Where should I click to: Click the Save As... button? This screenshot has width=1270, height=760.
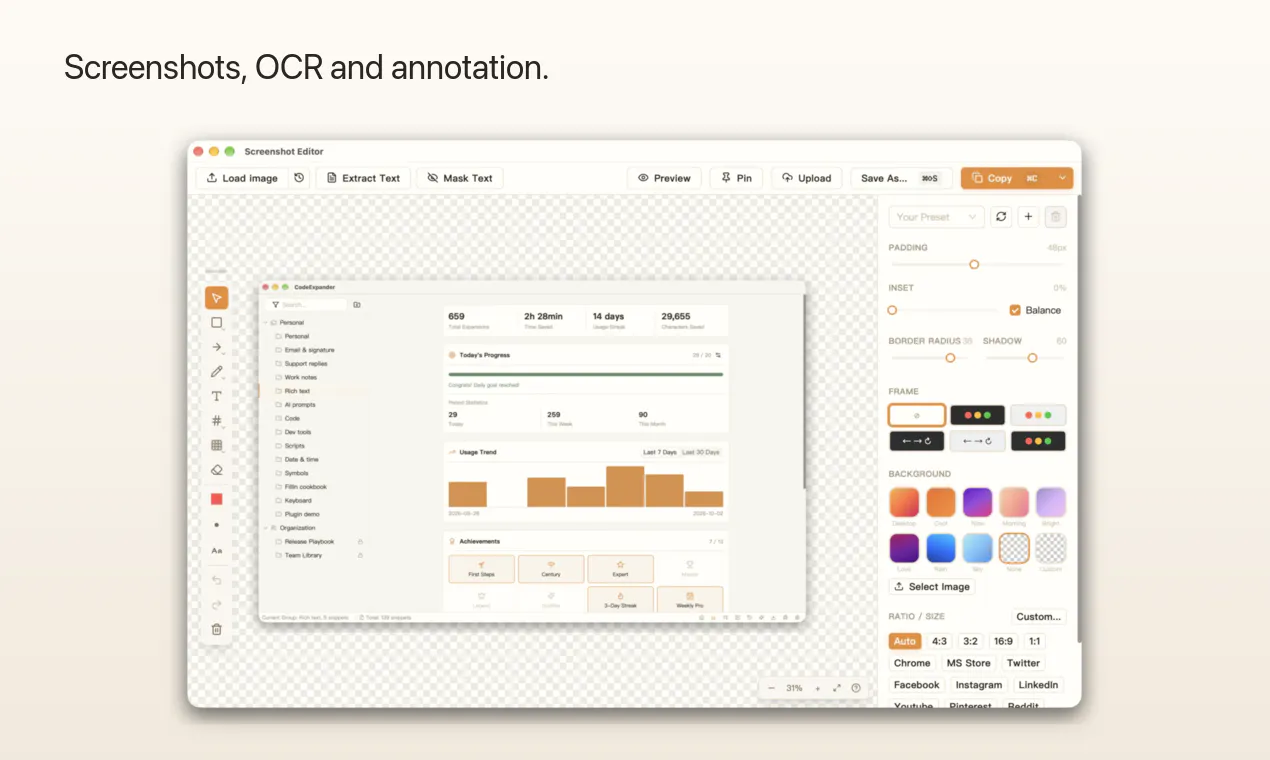[x=901, y=178]
